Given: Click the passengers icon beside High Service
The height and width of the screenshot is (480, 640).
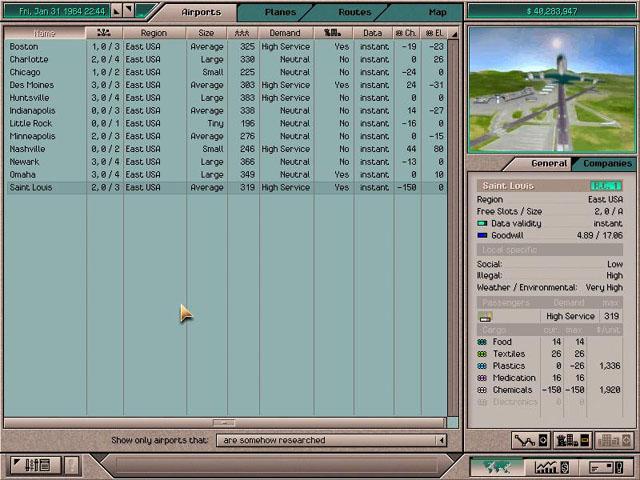Looking at the screenshot, I should tap(485, 317).
